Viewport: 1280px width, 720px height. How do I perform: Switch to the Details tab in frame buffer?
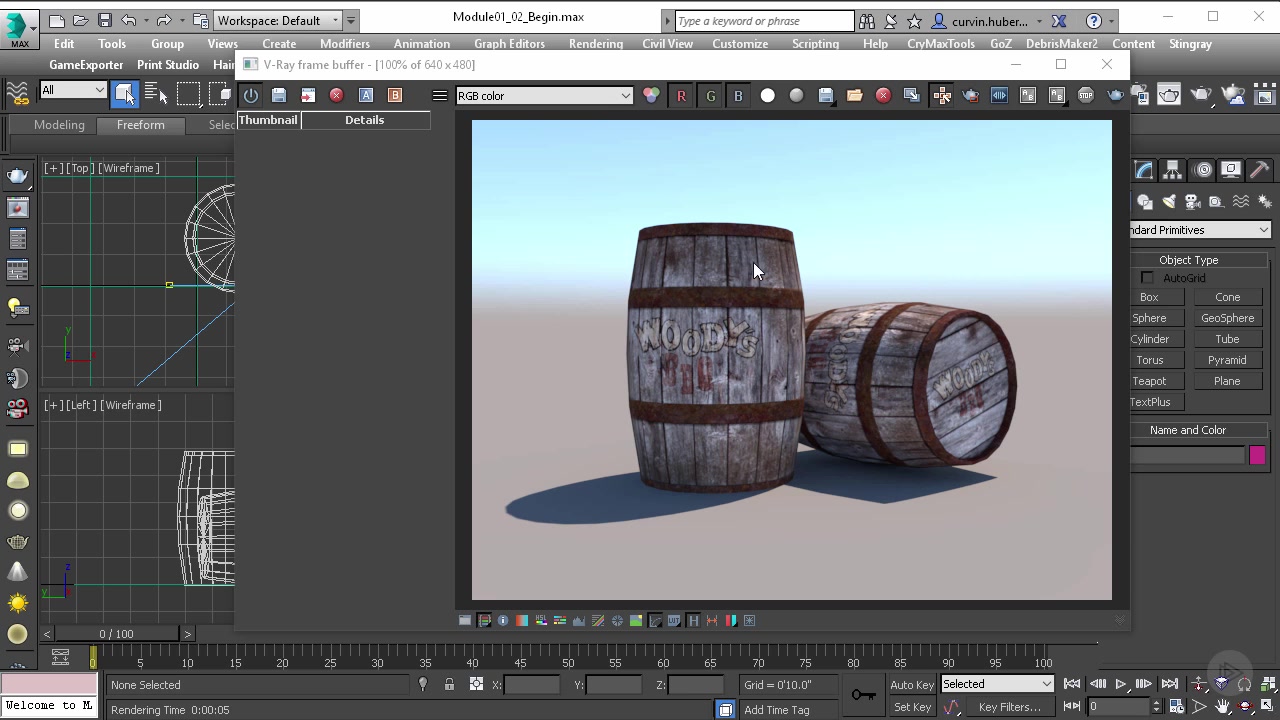point(364,119)
